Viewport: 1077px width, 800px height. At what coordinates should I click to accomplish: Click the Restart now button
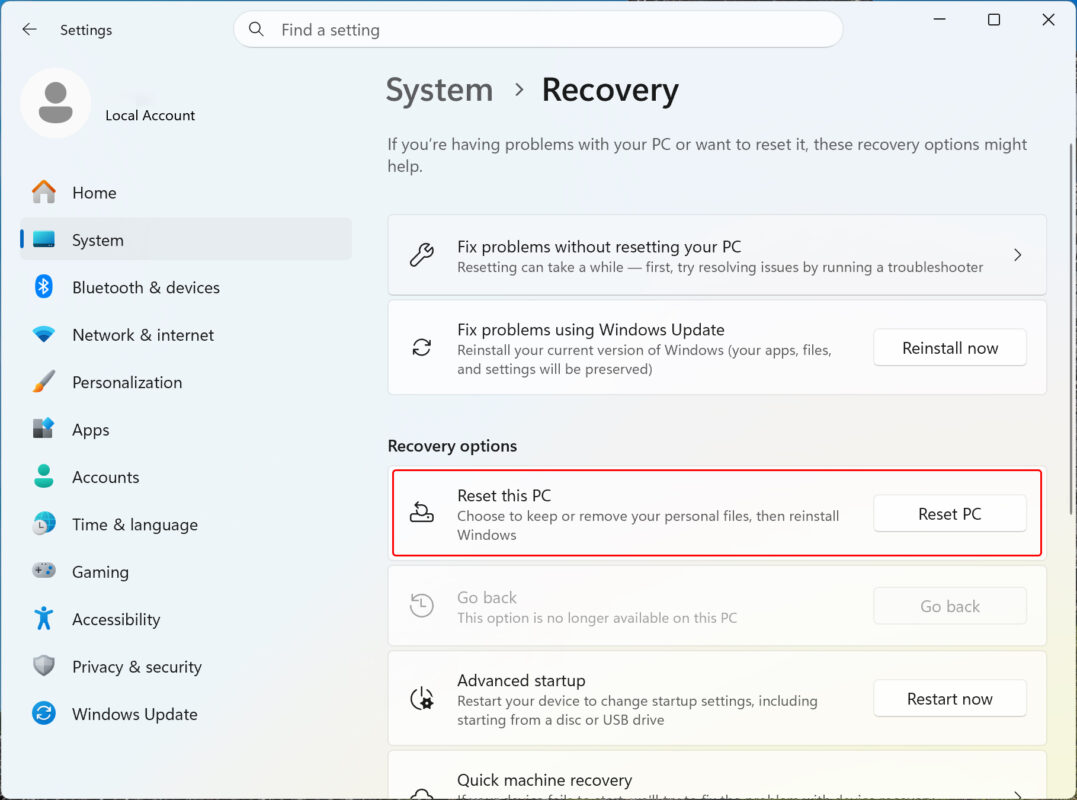950,698
